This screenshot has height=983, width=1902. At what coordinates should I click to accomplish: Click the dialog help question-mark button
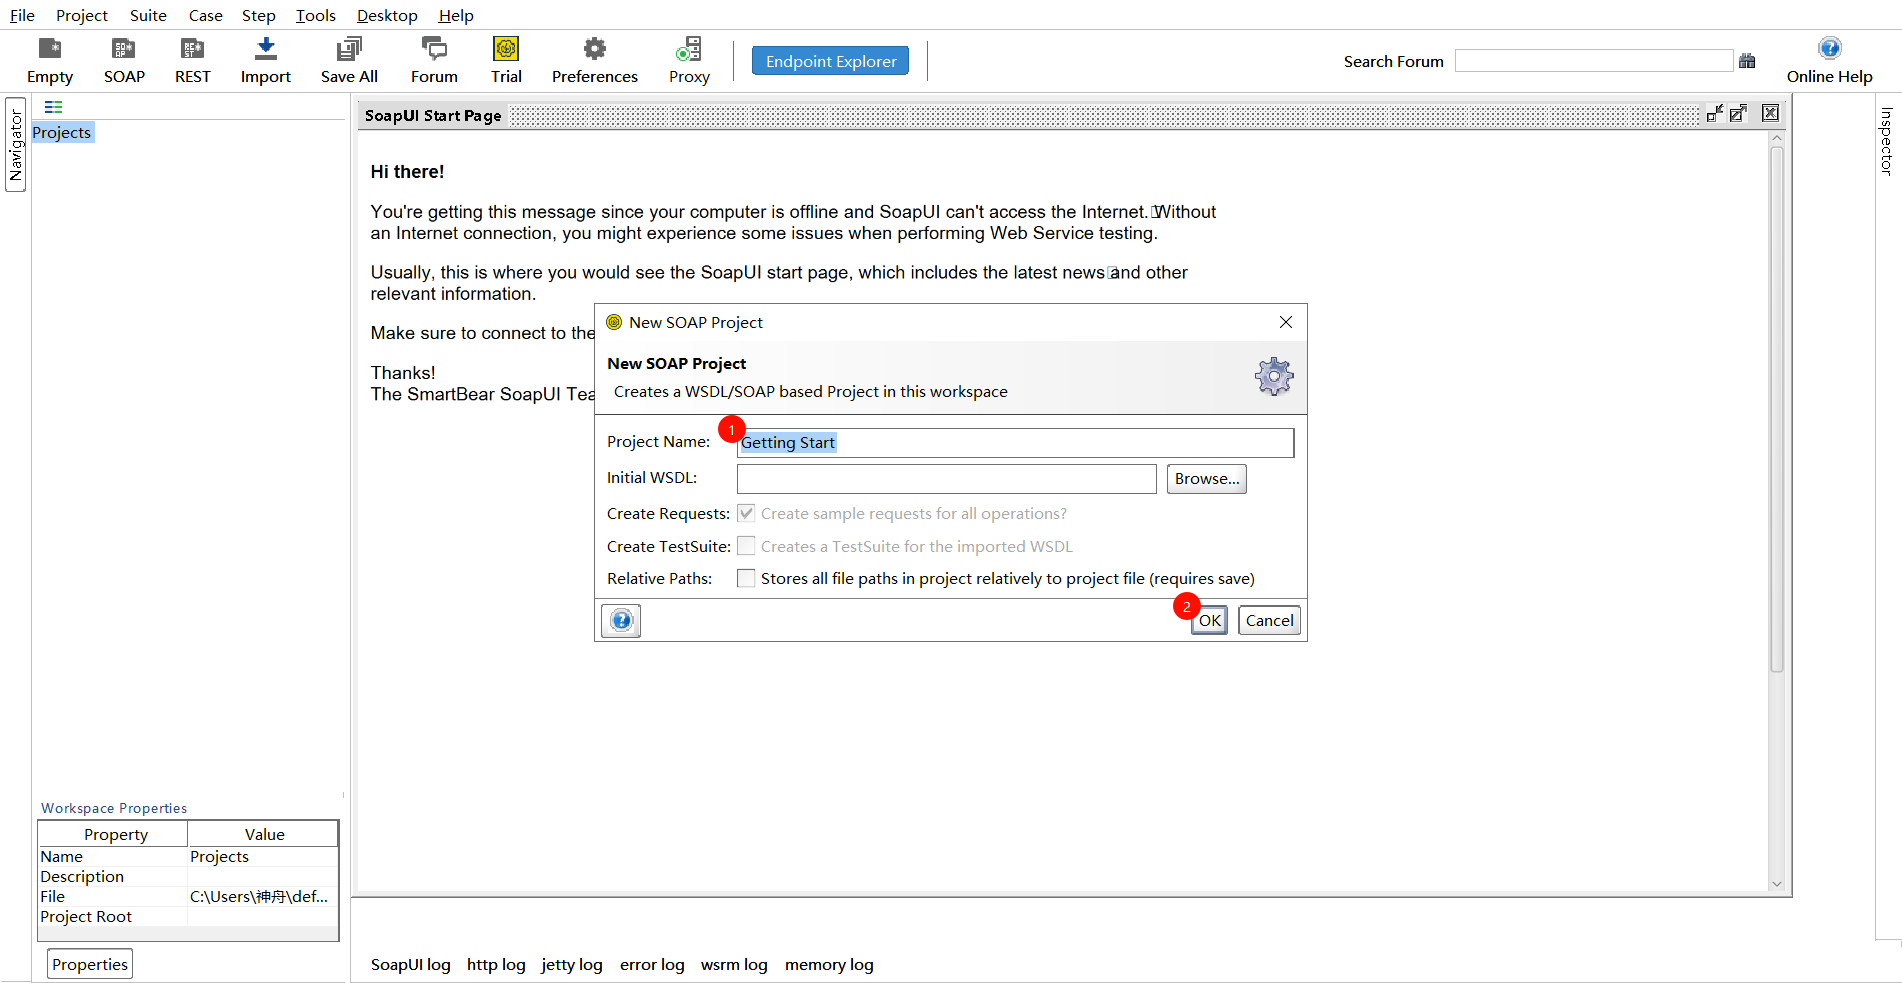(621, 620)
